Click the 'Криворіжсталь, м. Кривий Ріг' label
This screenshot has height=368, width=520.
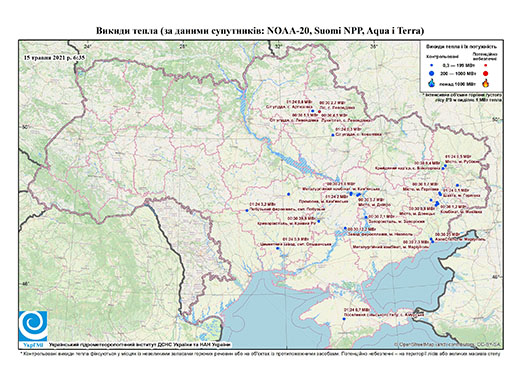tap(287, 224)
